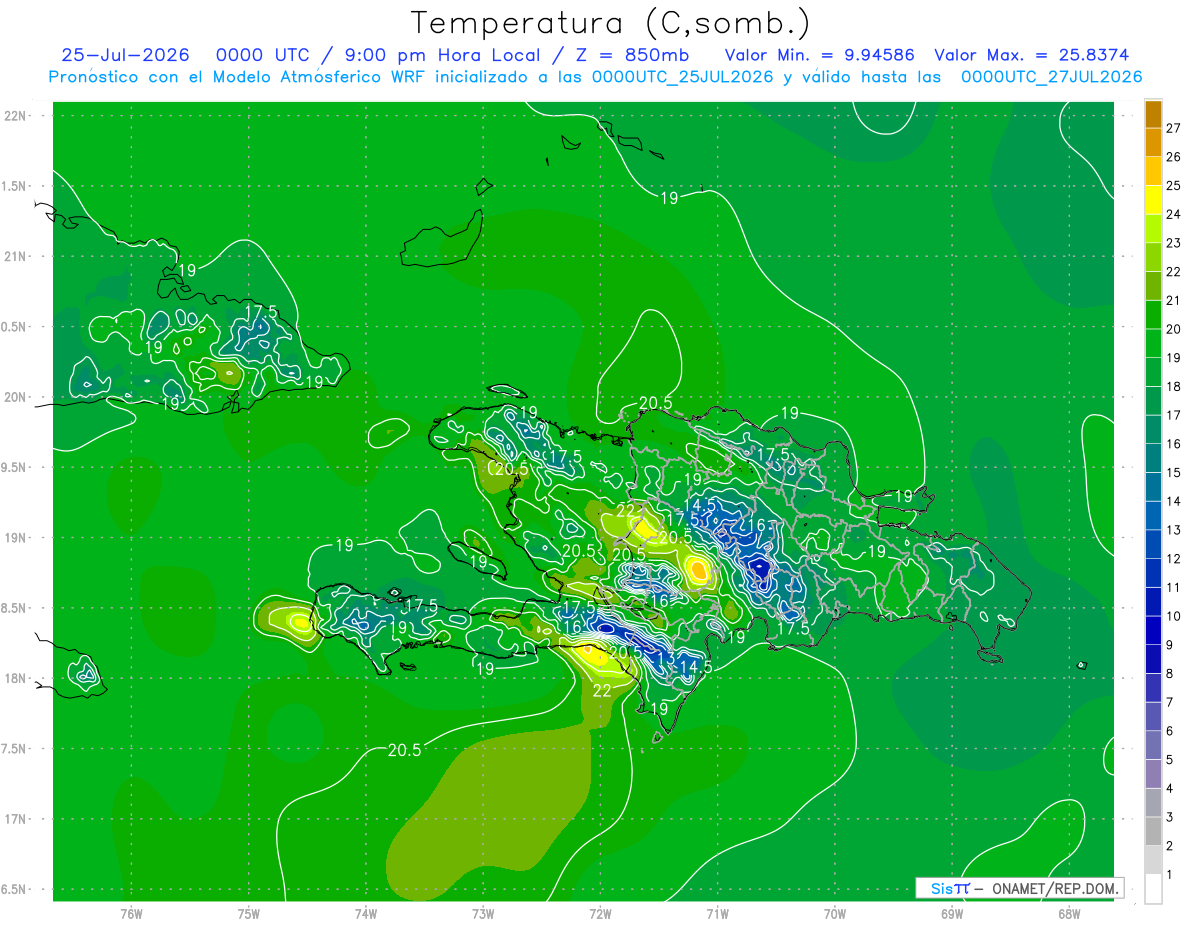This screenshot has width=1200, height=927.
Task: Click the number 8 on the color scale
Action: 1169,674
